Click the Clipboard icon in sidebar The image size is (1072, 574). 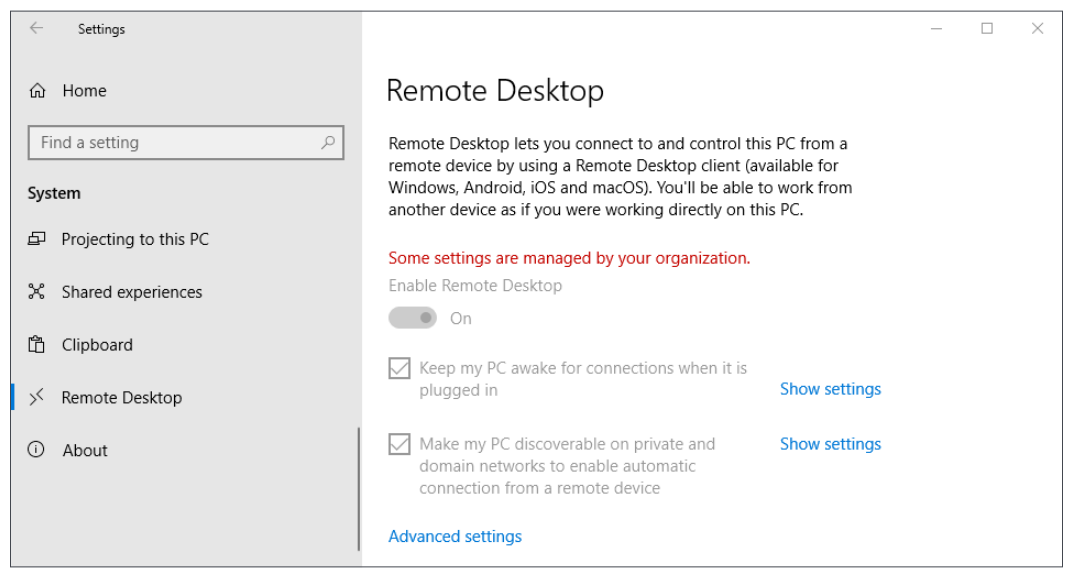(x=37, y=345)
